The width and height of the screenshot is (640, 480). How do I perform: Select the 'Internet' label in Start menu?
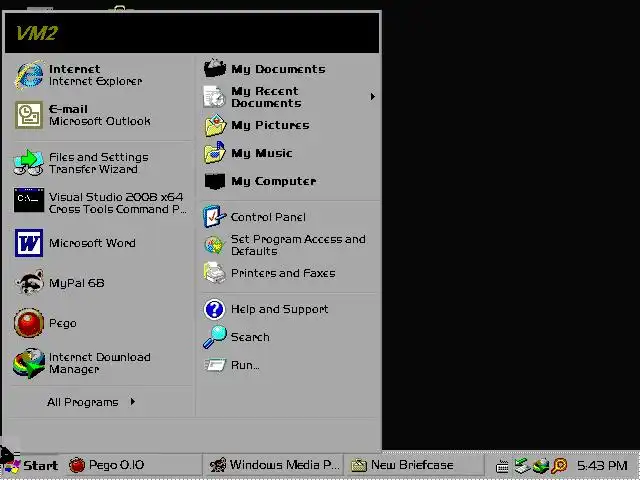click(74, 69)
